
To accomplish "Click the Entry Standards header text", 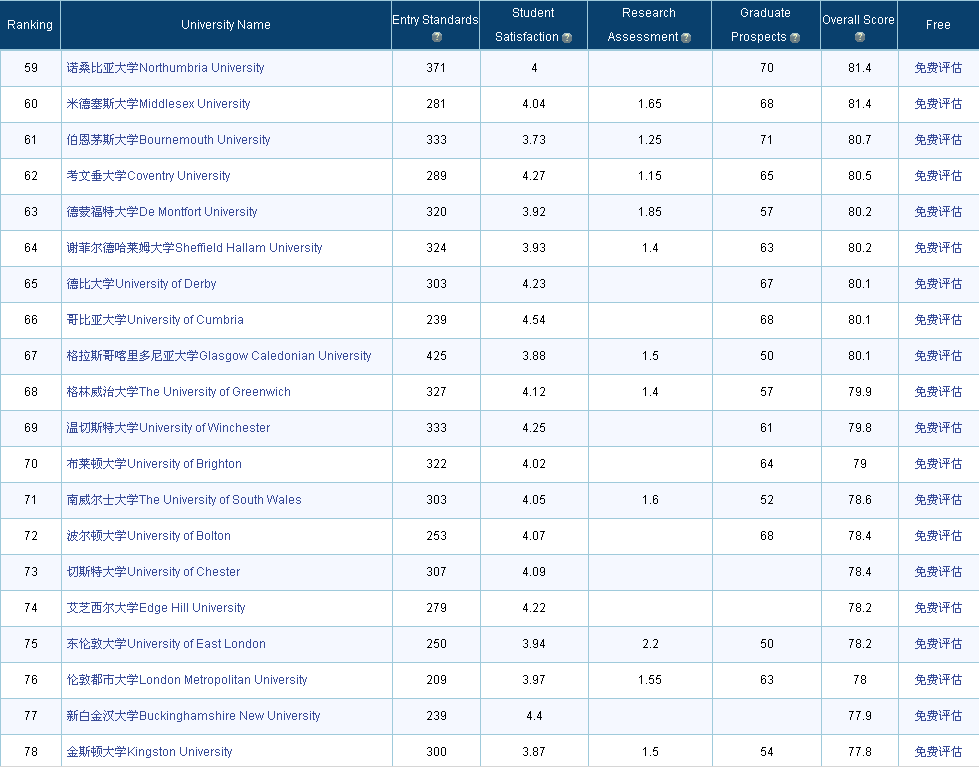I will (x=435, y=20).
